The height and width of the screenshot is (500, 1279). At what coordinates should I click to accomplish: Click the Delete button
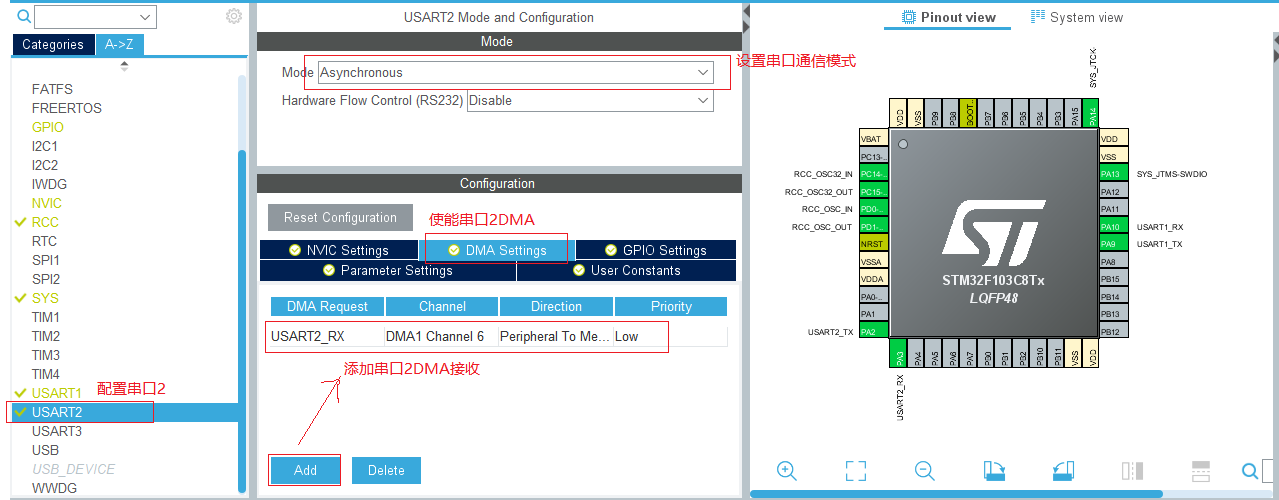(386, 470)
